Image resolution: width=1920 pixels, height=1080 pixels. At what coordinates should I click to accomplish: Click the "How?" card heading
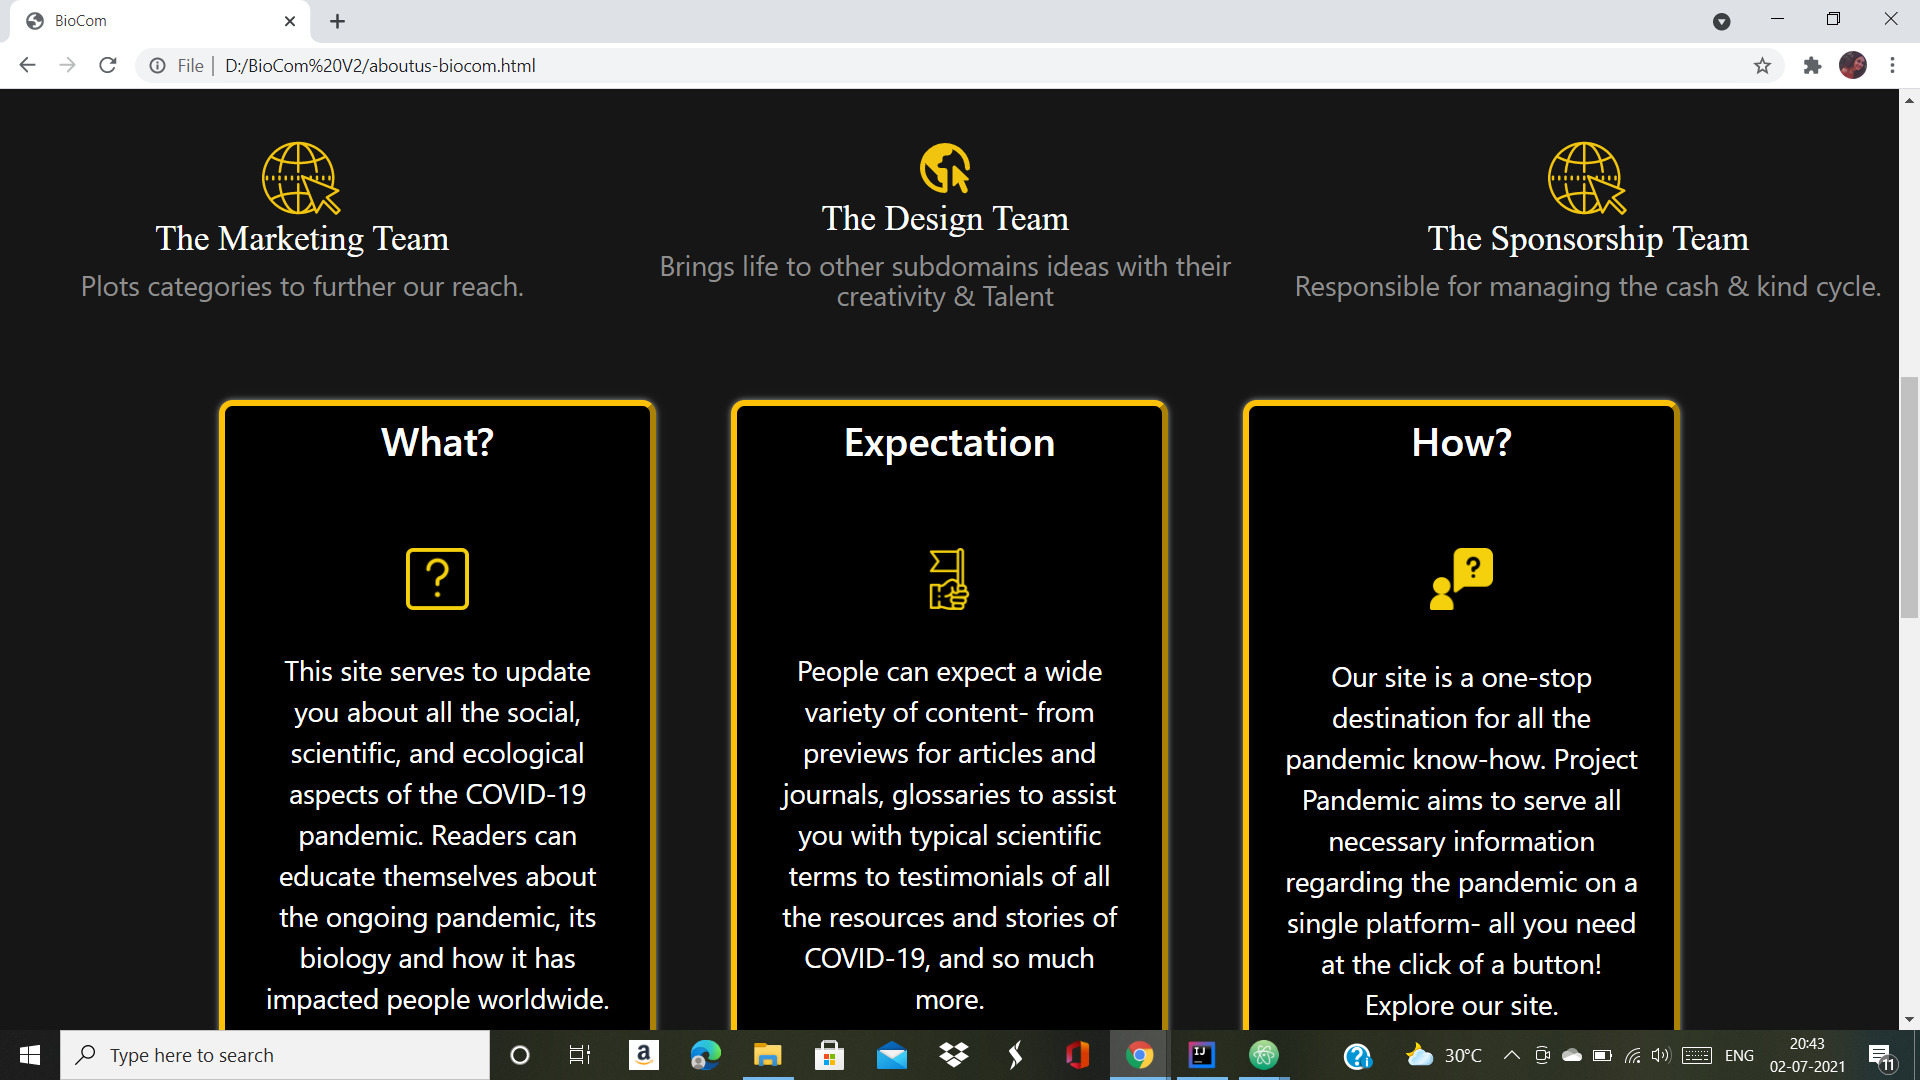point(1461,442)
